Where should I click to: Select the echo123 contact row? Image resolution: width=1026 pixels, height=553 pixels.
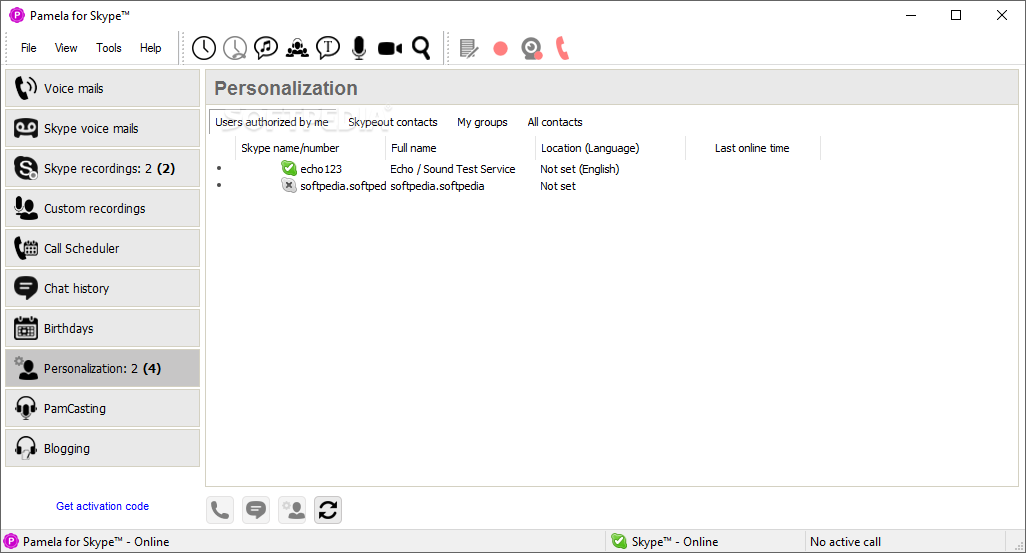(x=517, y=169)
